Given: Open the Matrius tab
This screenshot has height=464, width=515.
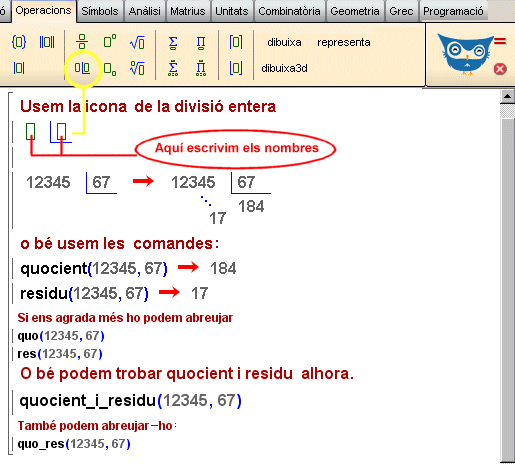Looking at the screenshot, I should 188,11.
